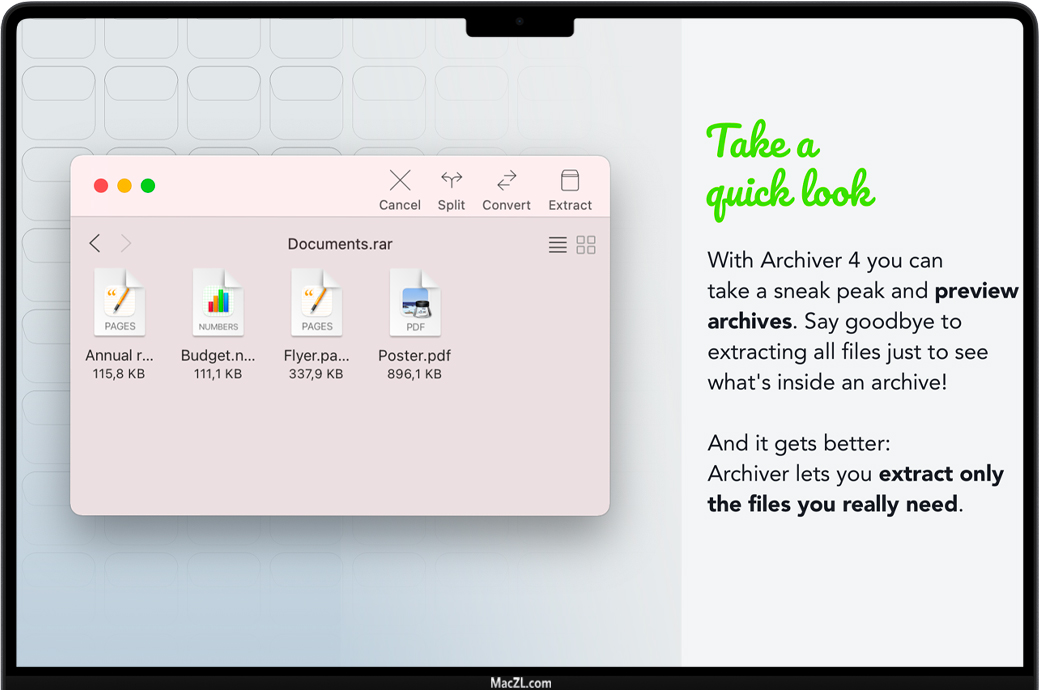Click the Flyer.pa... file name label
Screen dimensions: 1040x690
point(317,355)
